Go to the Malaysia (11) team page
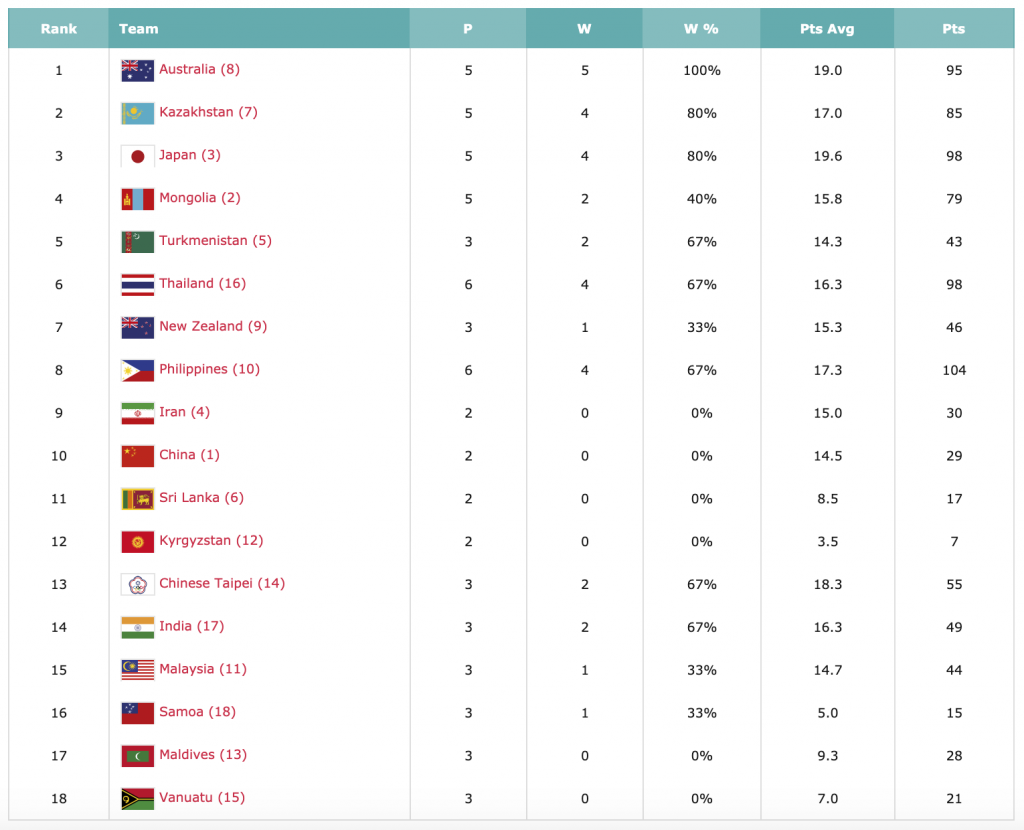 pos(203,669)
